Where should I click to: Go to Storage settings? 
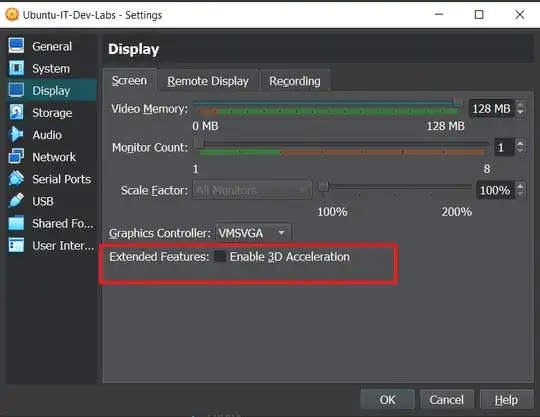pos(51,113)
